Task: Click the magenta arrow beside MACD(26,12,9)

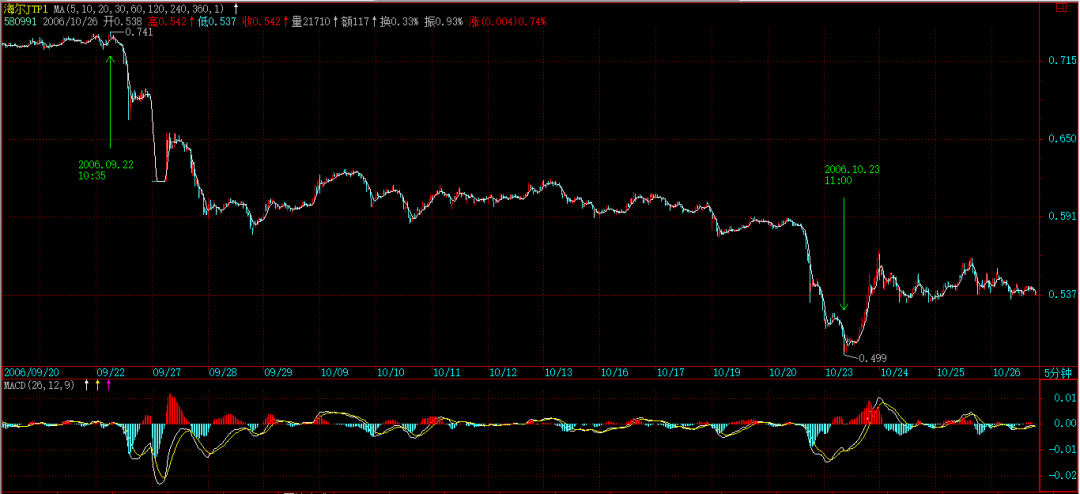Action: [108, 384]
